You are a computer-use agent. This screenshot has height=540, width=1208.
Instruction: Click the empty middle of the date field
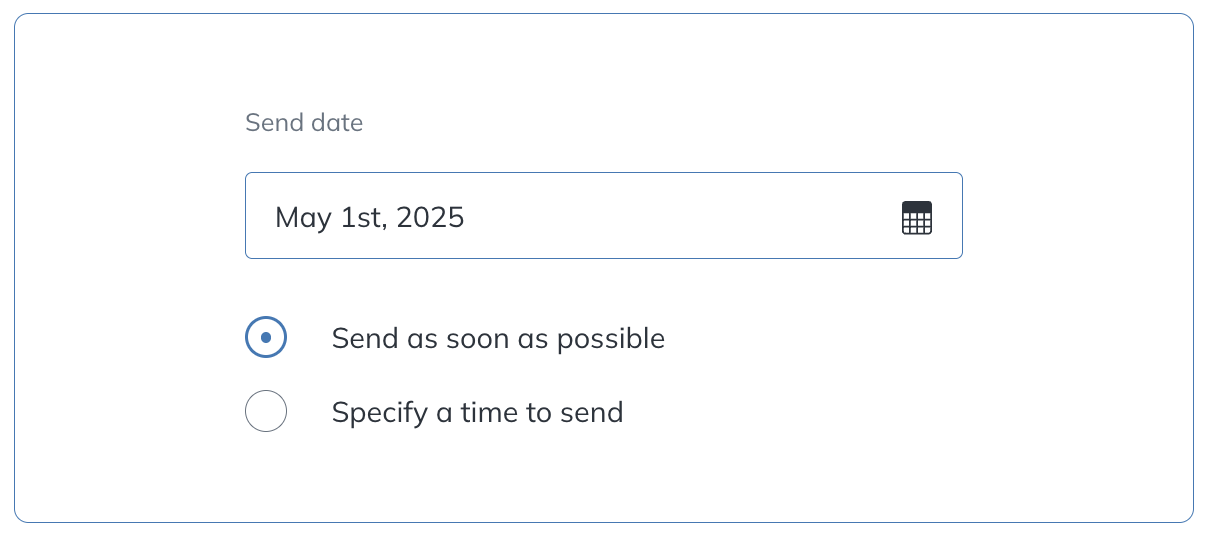680,216
